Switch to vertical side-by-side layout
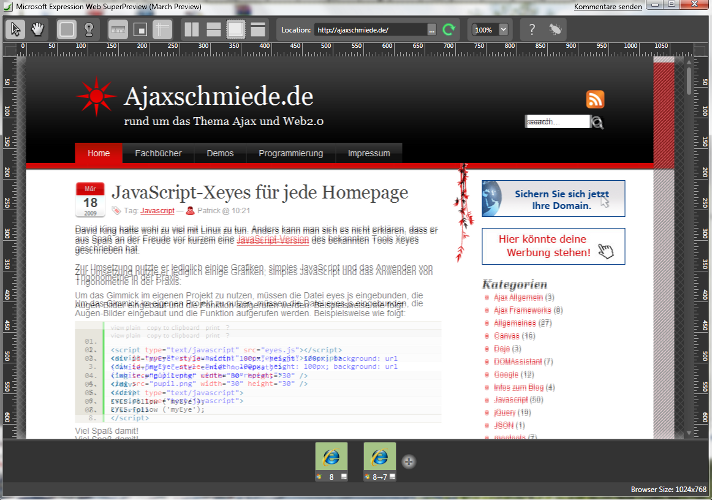 click(192, 30)
